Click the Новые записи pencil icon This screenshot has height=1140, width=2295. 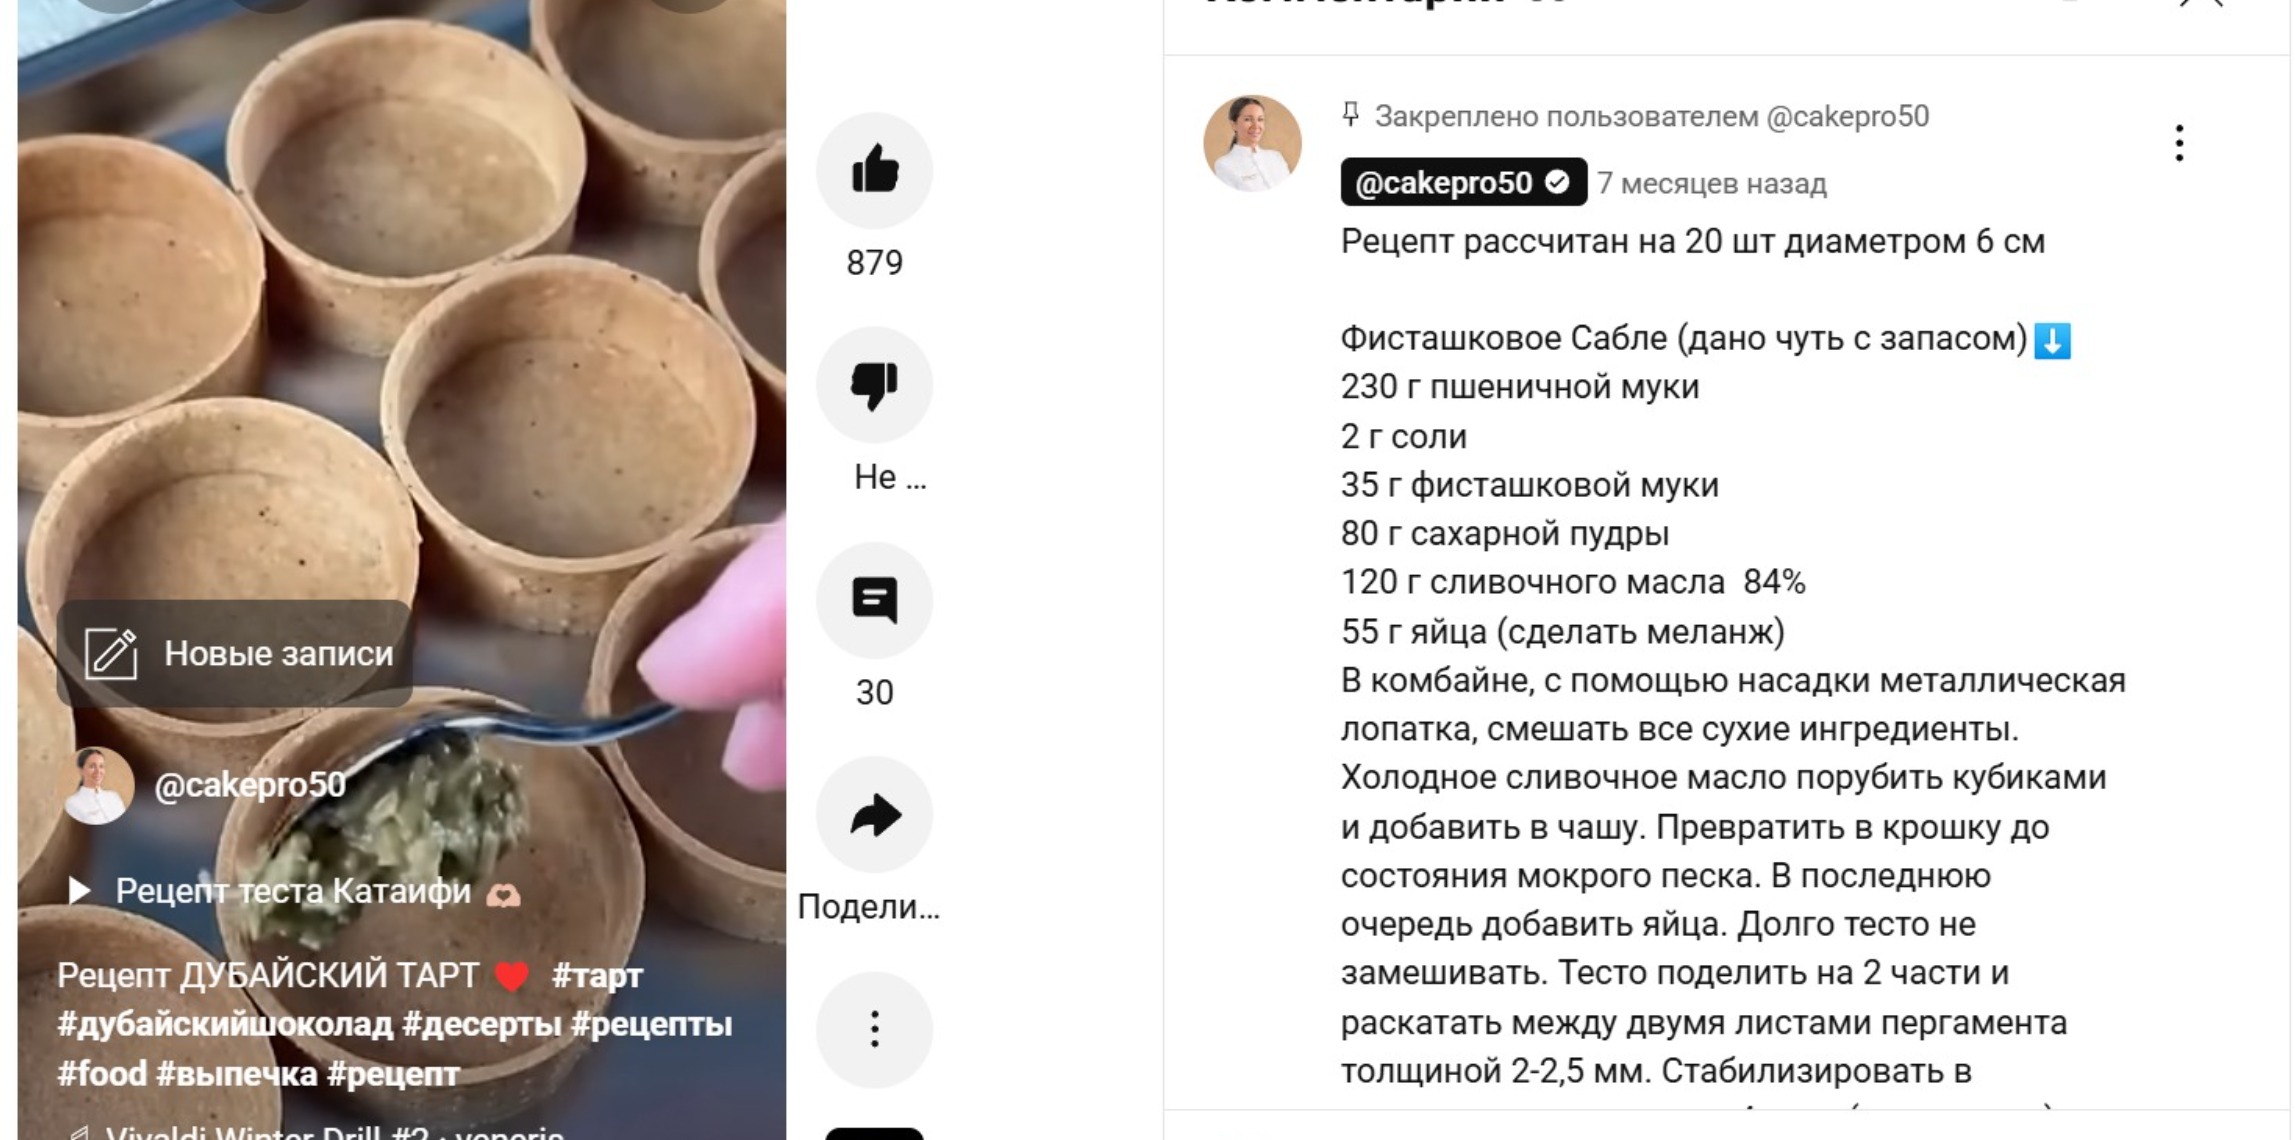point(110,653)
